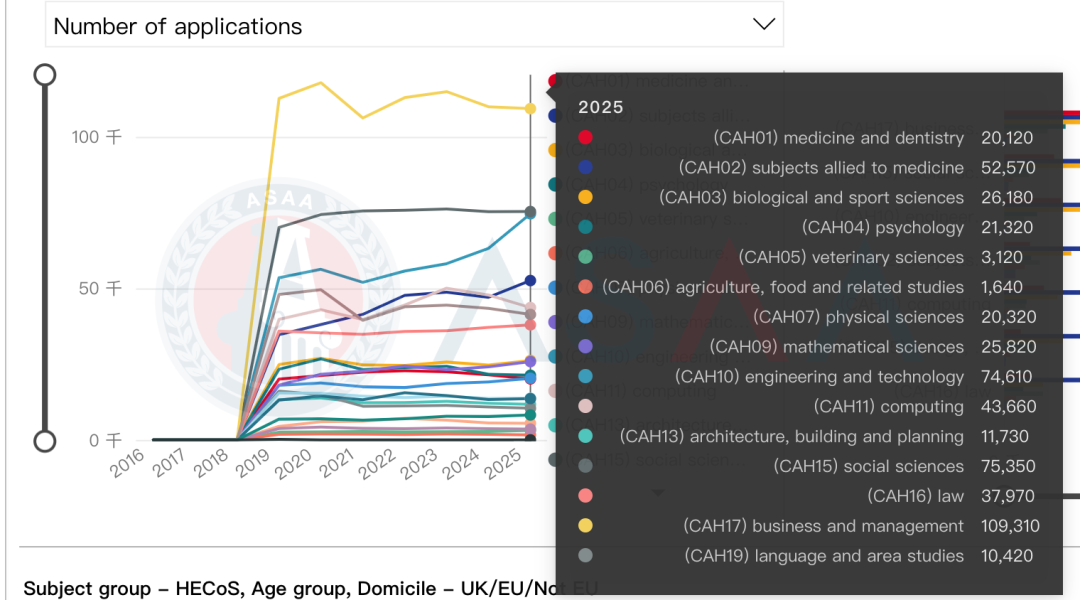Click the purple dot beside mathematical sciences in tooltip
The height and width of the screenshot is (600, 1080).
tap(585, 347)
